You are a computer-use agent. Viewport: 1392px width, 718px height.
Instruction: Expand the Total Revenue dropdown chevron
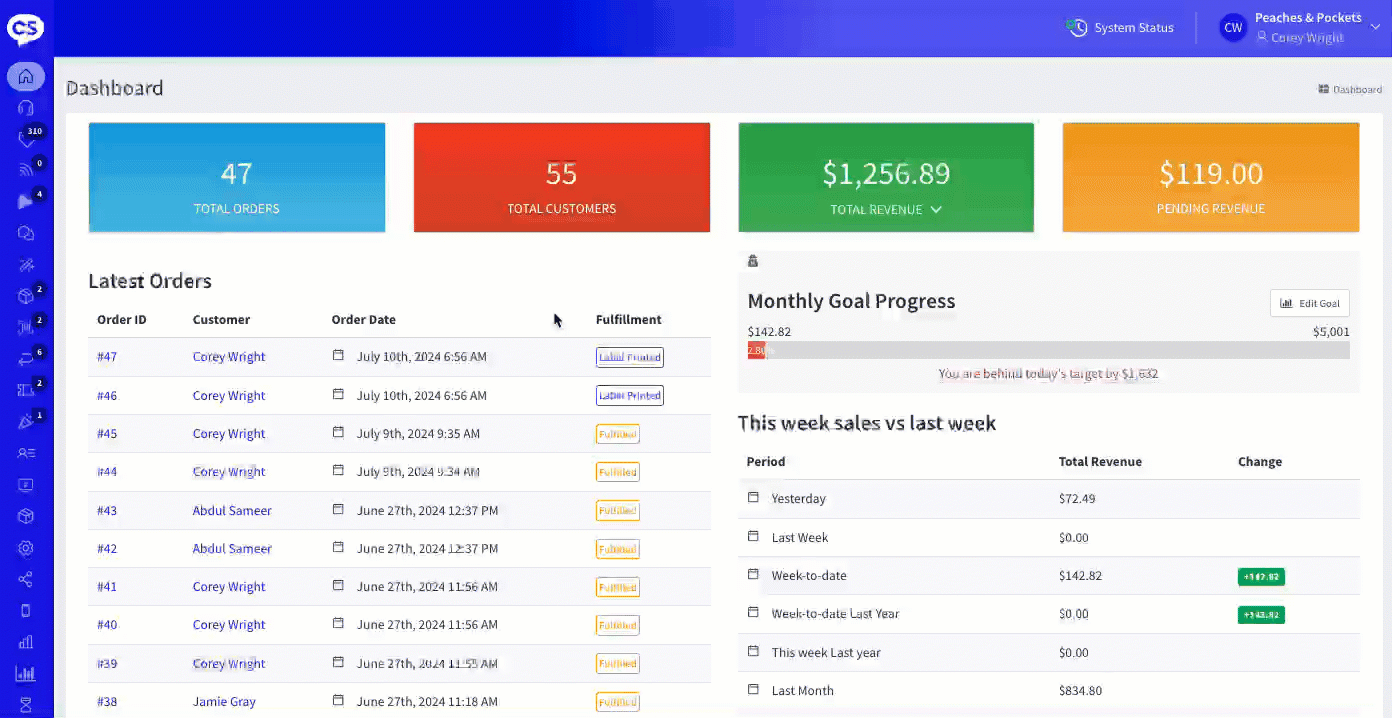tap(936, 210)
